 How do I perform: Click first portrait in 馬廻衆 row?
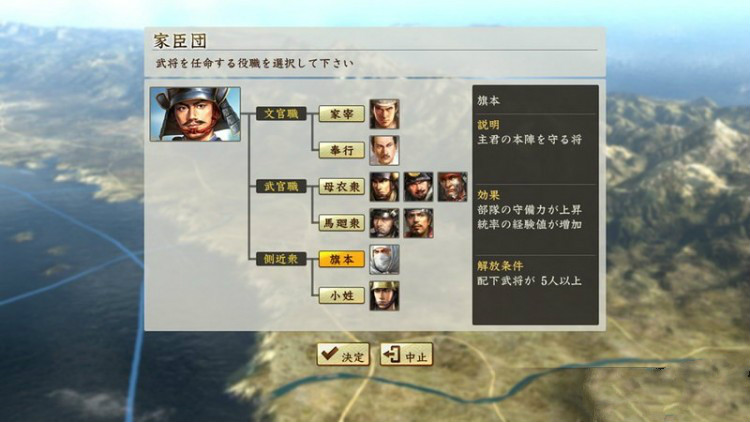[x=384, y=223]
